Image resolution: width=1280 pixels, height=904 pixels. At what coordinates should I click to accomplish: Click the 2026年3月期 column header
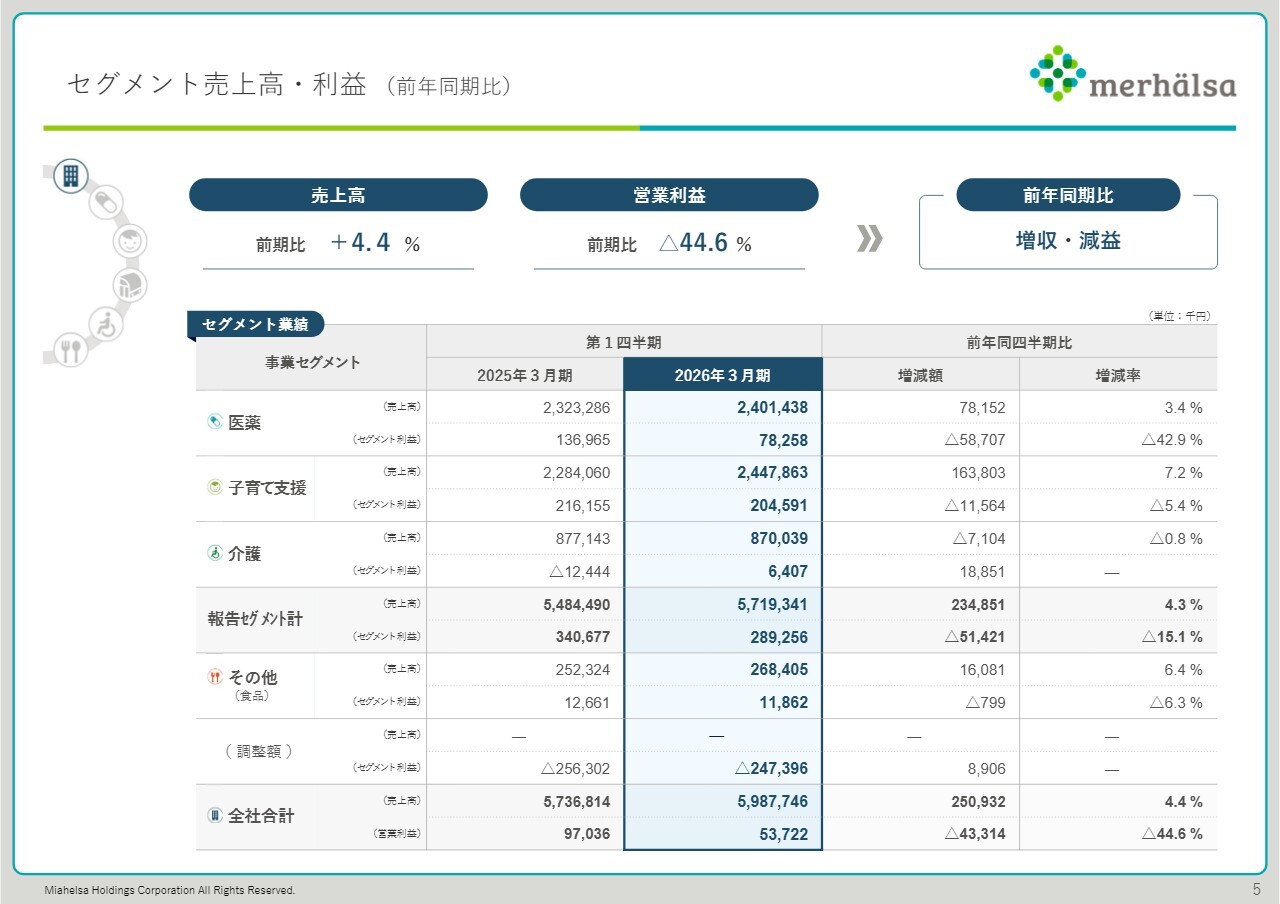(x=723, y=375)
